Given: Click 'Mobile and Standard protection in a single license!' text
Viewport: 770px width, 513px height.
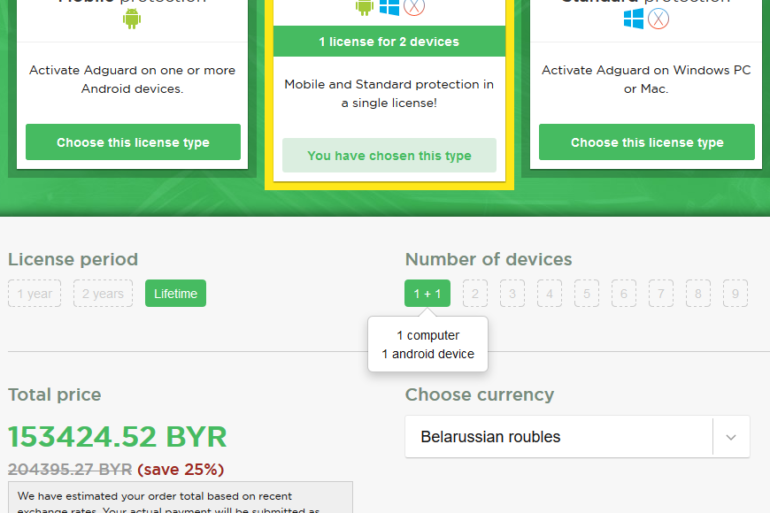Looking at the screenshot, I should [389, 93].
